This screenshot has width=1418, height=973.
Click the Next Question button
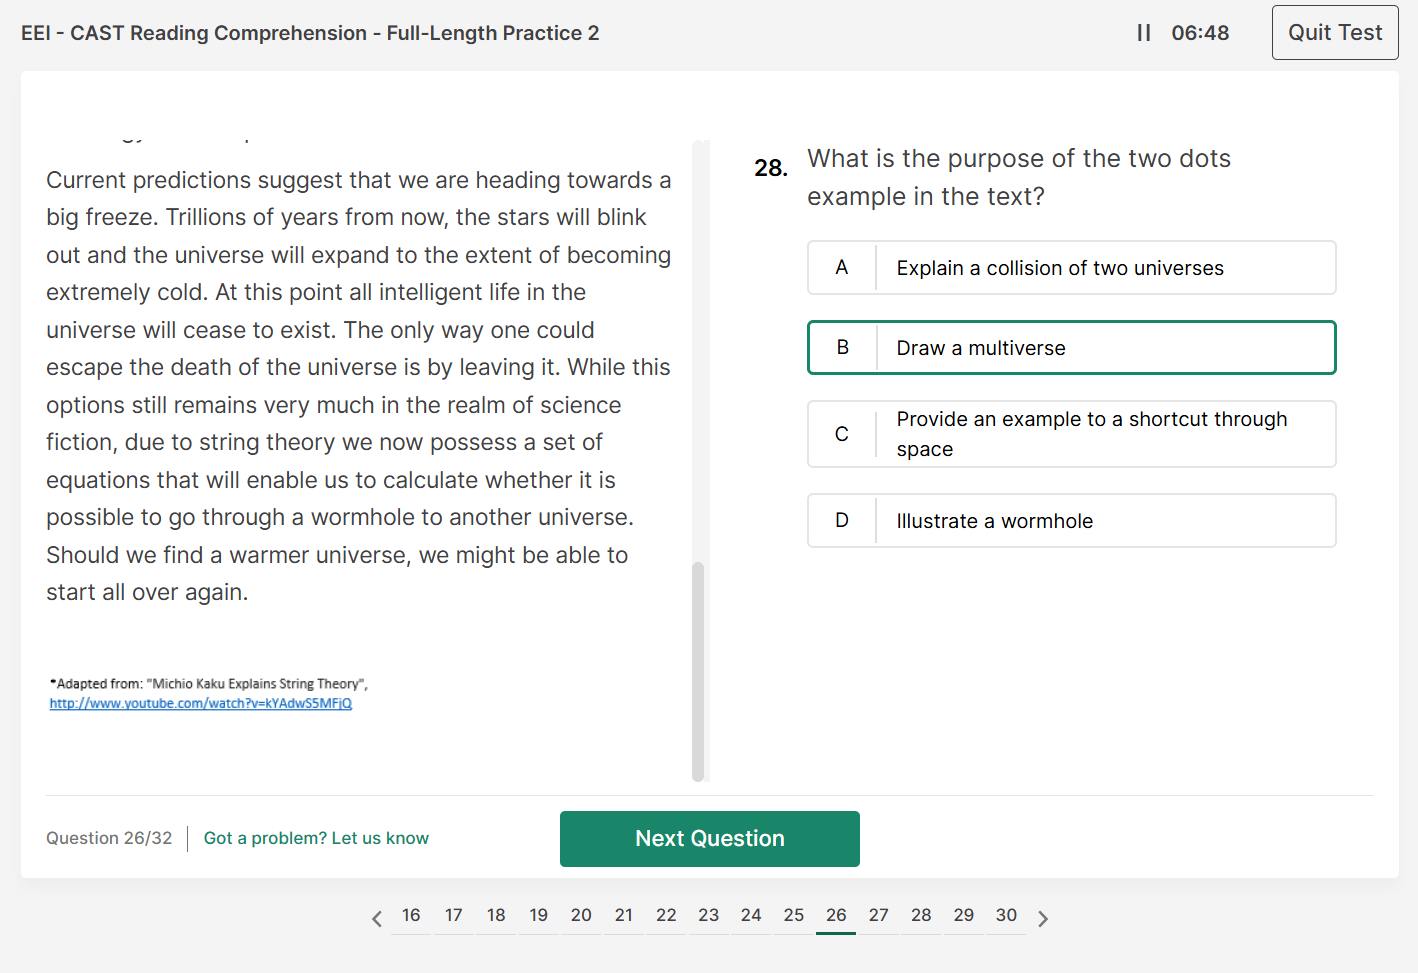(x=709, y=838)
